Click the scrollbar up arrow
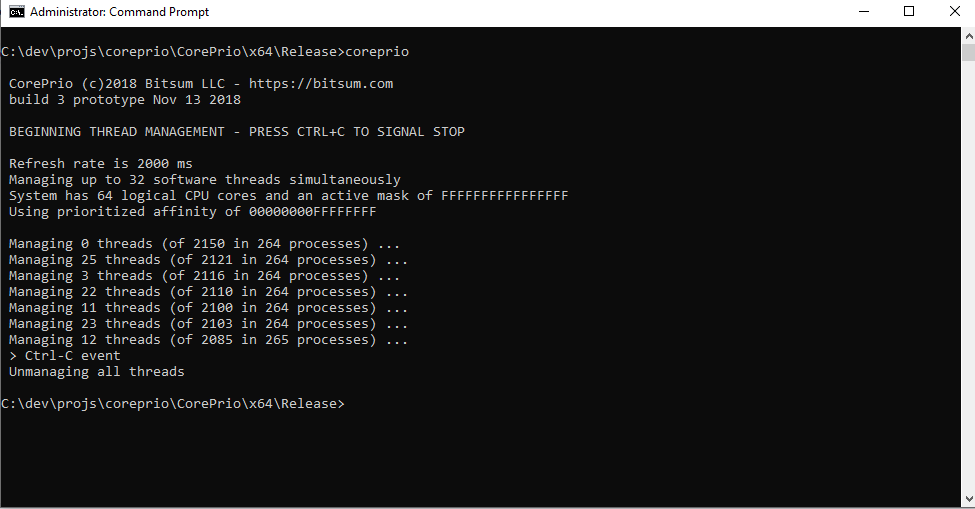The image size is (975, 509). [x=968, y=37]
